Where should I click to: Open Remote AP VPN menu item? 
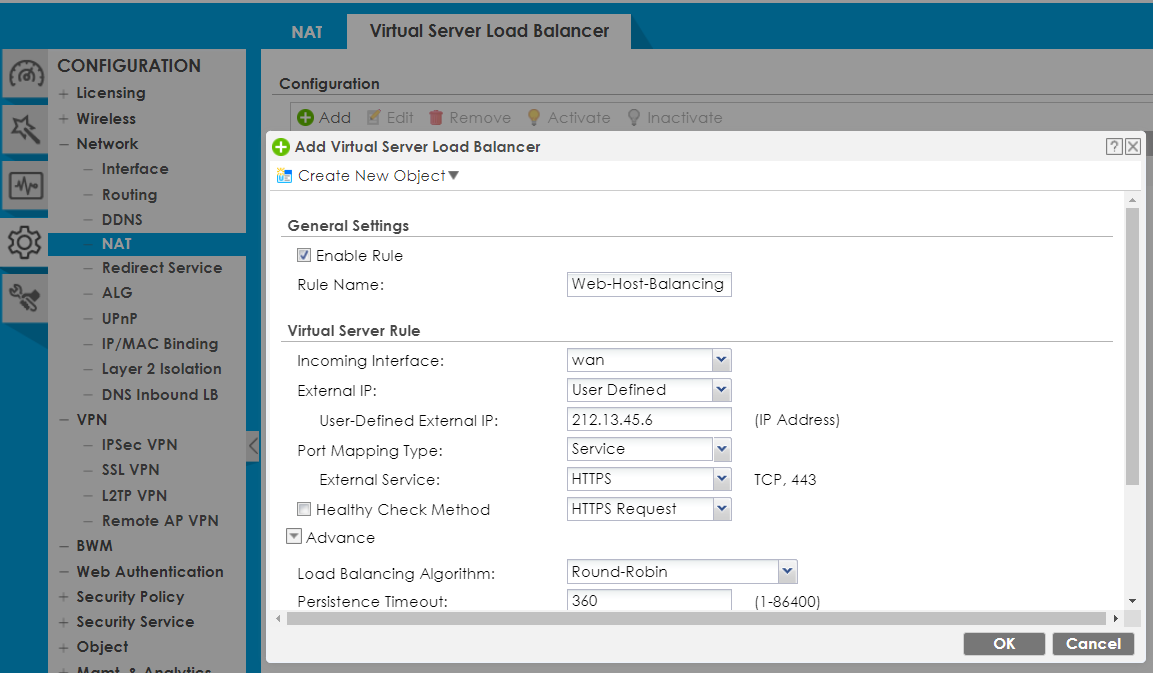[160, 521]
